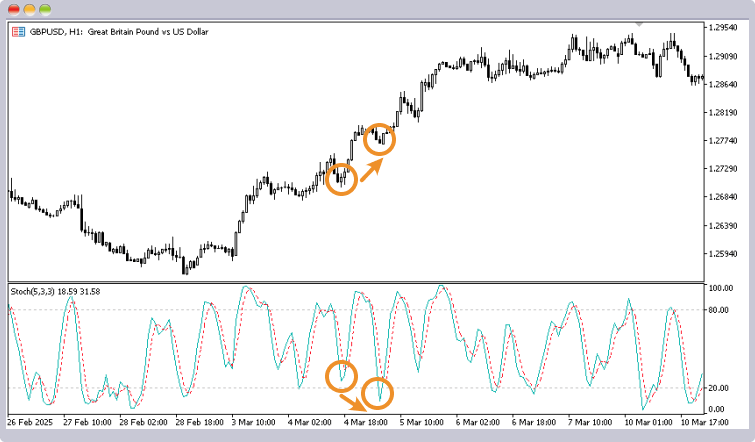Click the 1.29540 price on the scale

[x=726, y=27]
